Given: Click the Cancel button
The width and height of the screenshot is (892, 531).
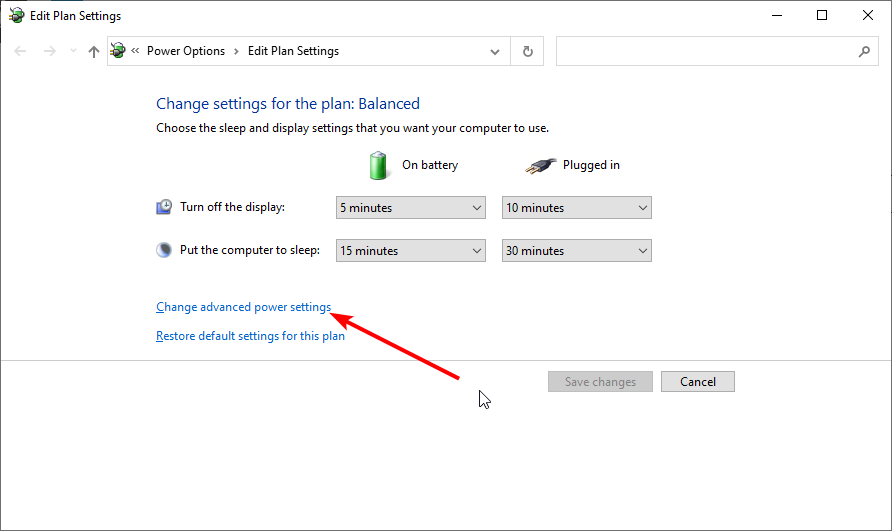Looking at the screenshot, I should click(697, 381).
